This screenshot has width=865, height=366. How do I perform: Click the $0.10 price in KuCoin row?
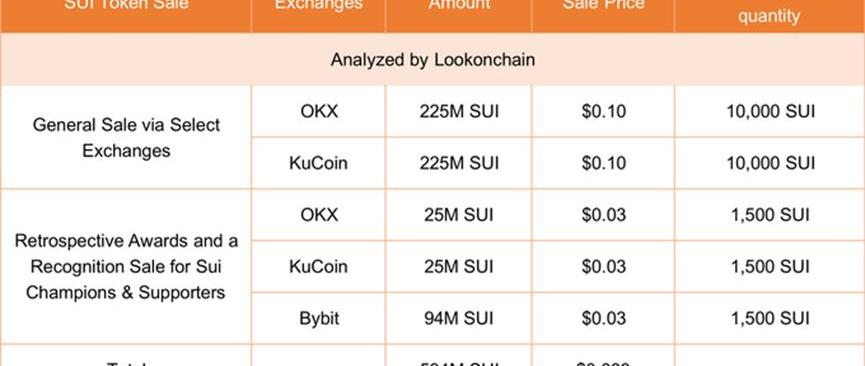[603, 163]
